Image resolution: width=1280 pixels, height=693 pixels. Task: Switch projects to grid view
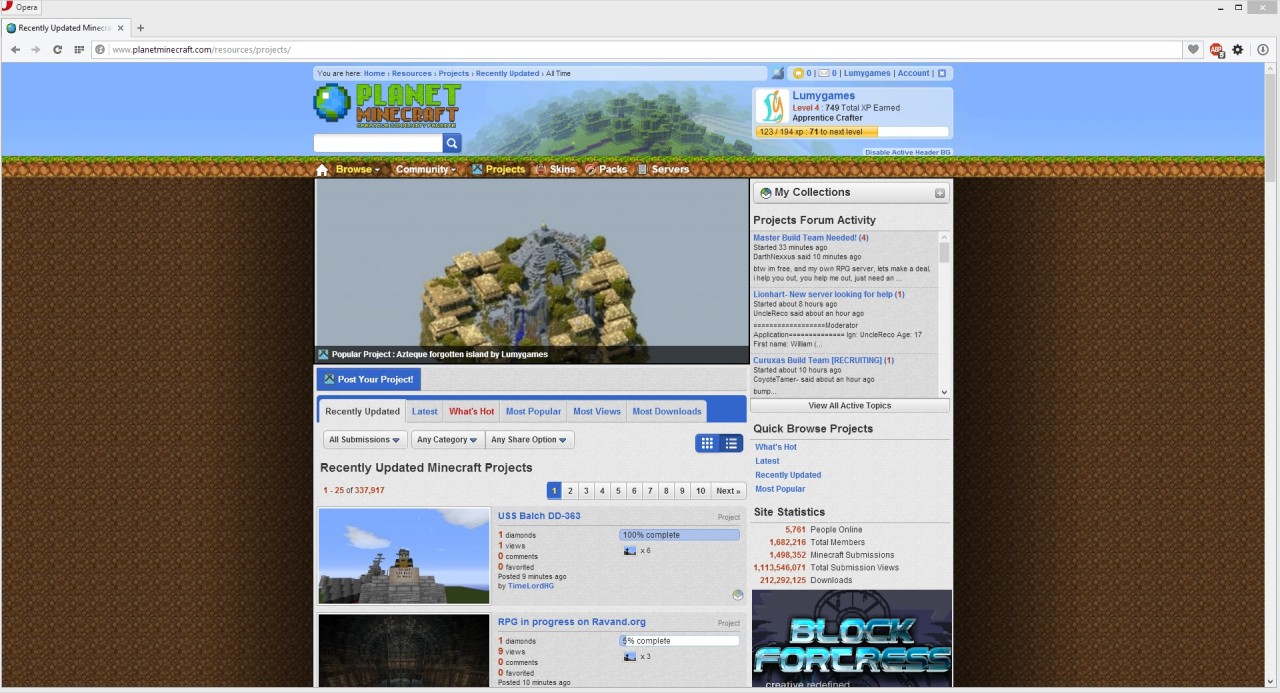(707, 442)
